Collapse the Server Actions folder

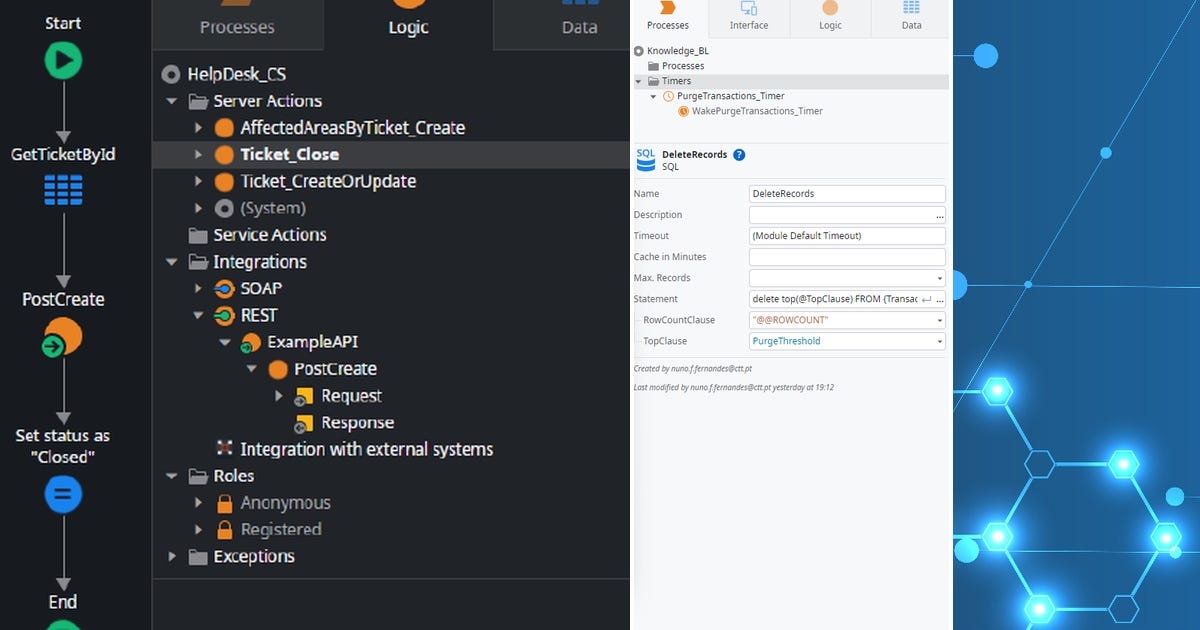pos(171,101)
